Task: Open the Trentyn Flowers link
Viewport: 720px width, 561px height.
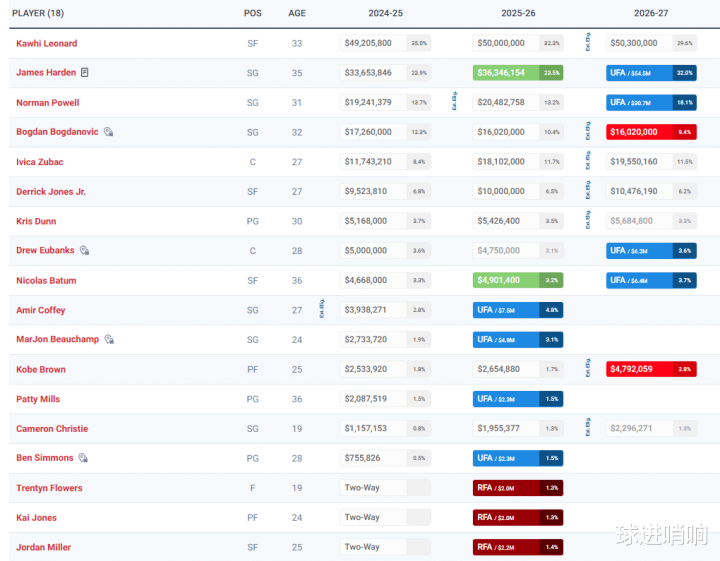Action: 49,488
